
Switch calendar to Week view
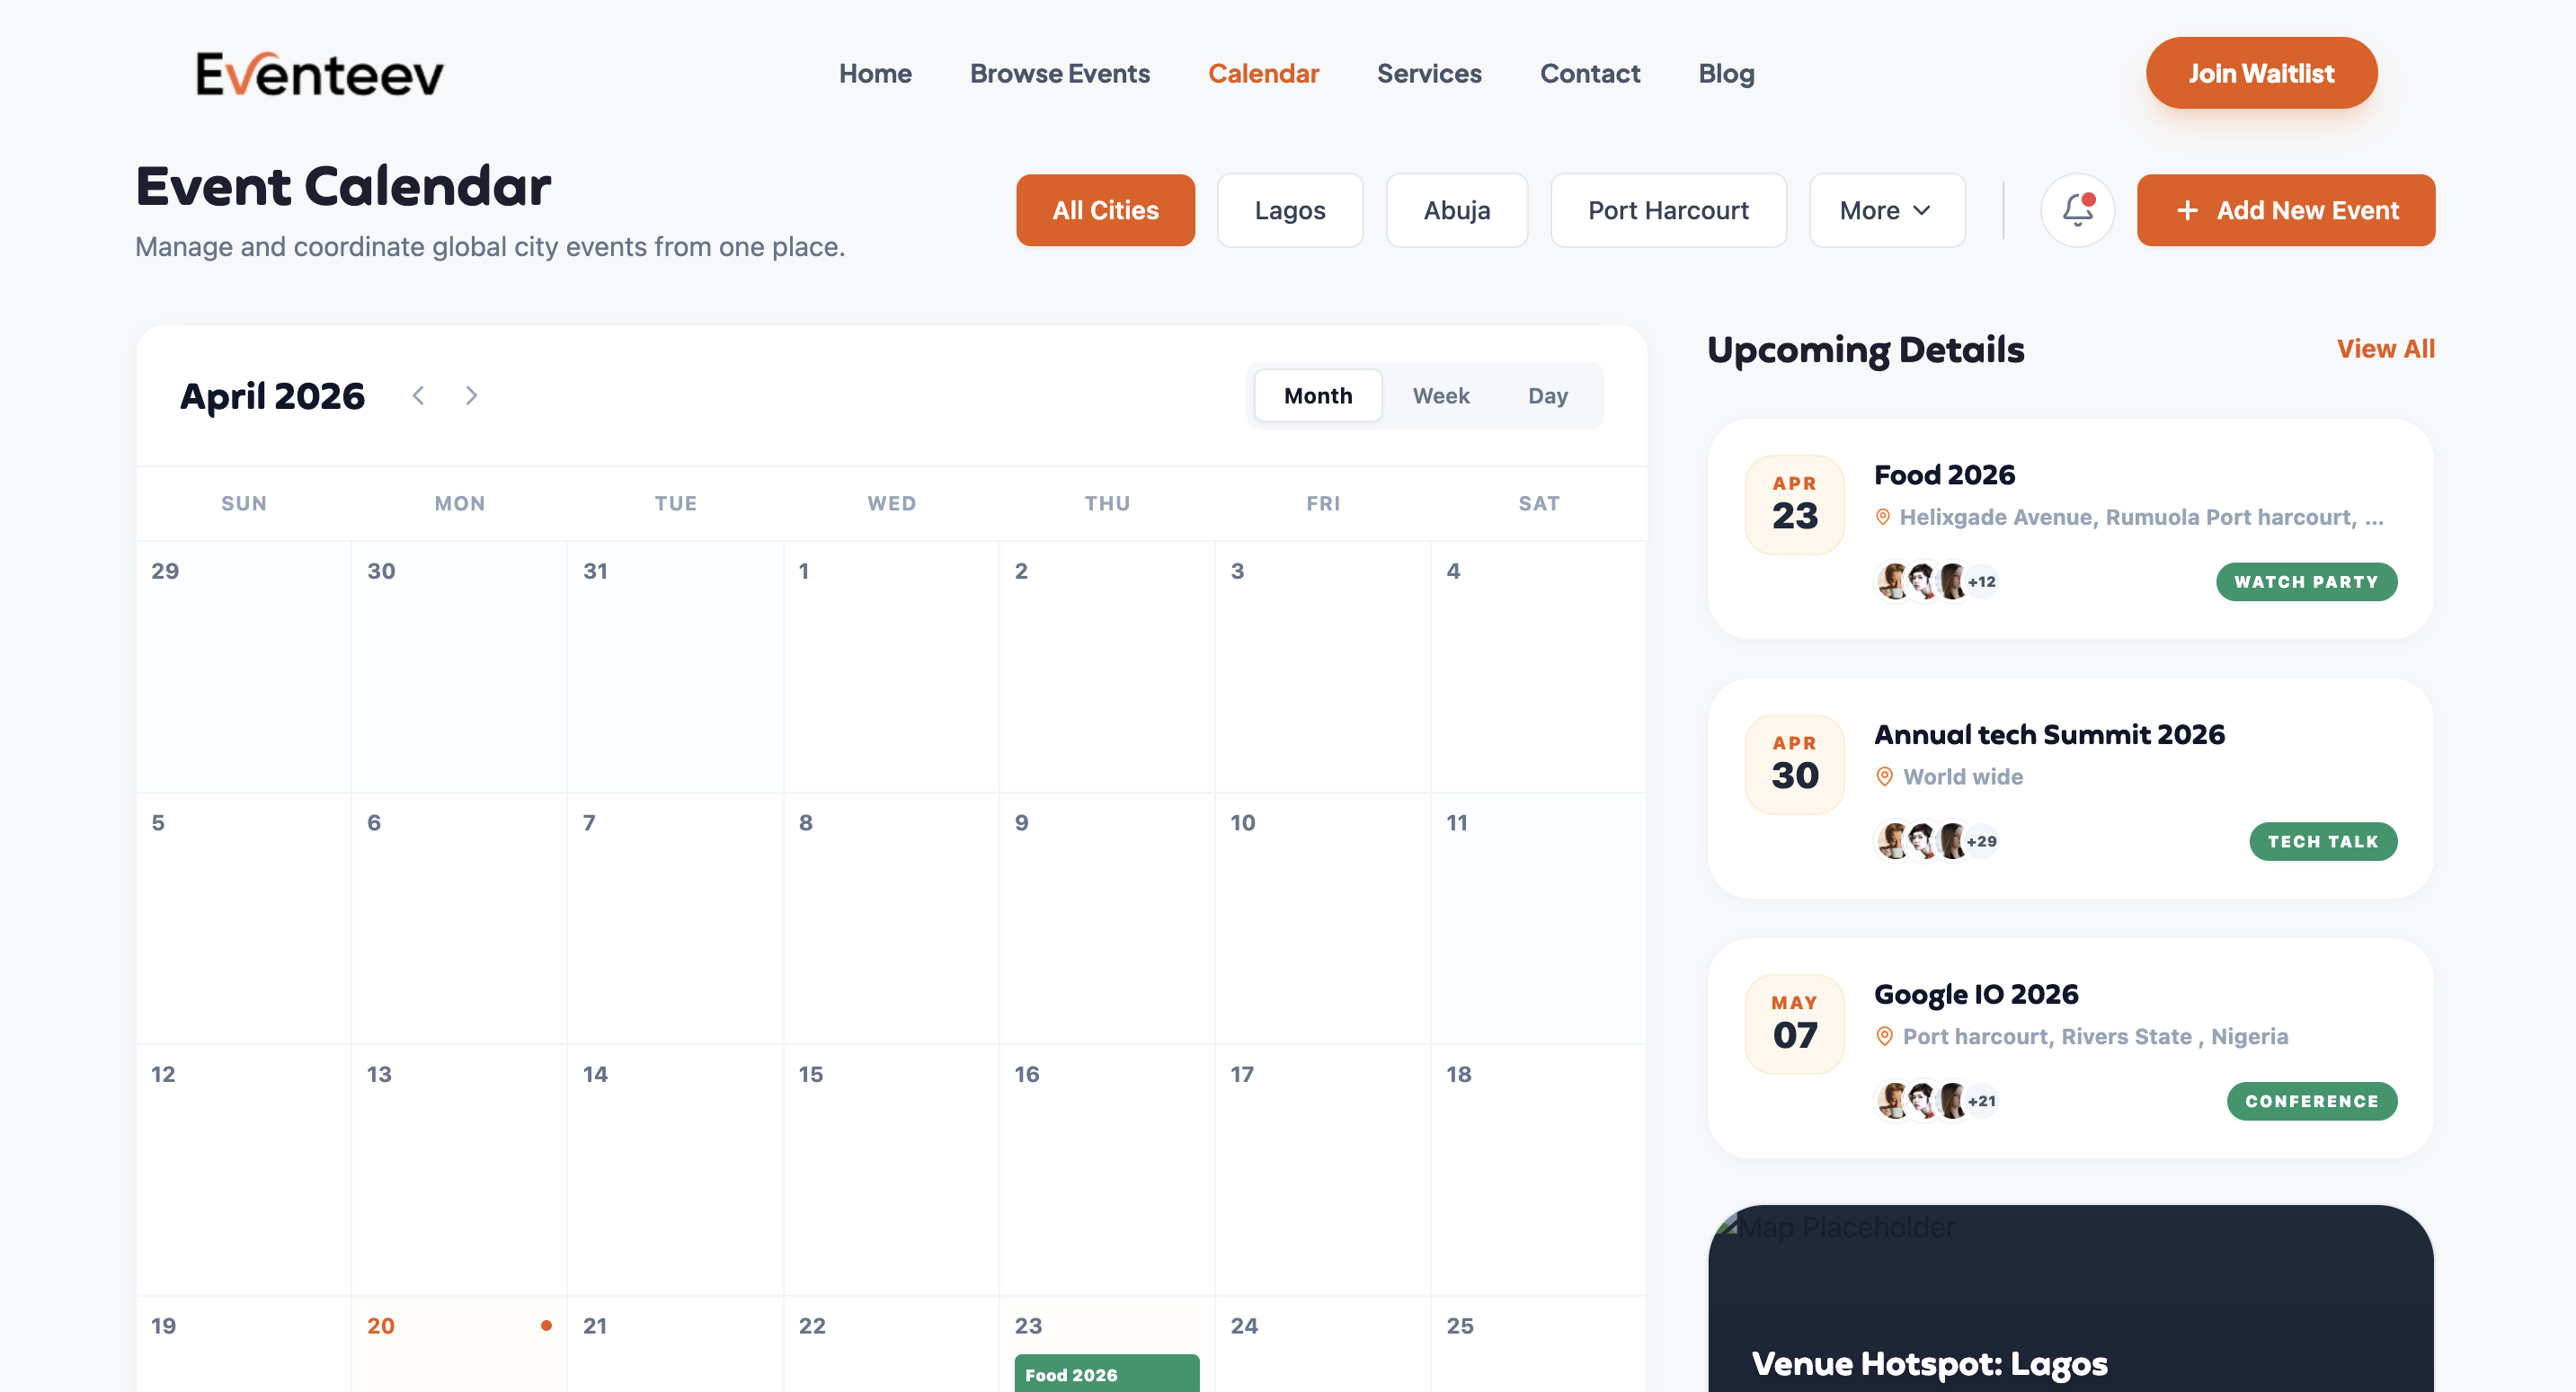(1440, 396)
